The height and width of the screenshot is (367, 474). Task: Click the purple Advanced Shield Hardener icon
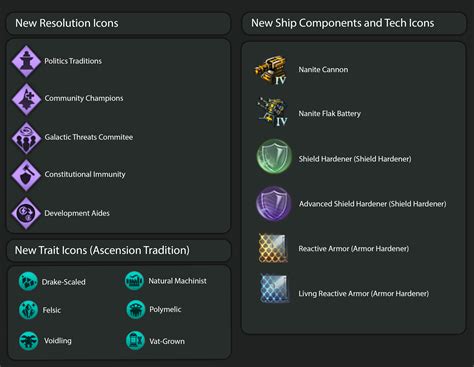[274, 204]
